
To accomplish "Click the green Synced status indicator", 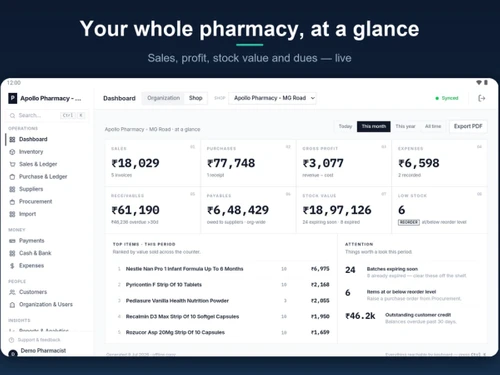I will [x=447, y=98].
